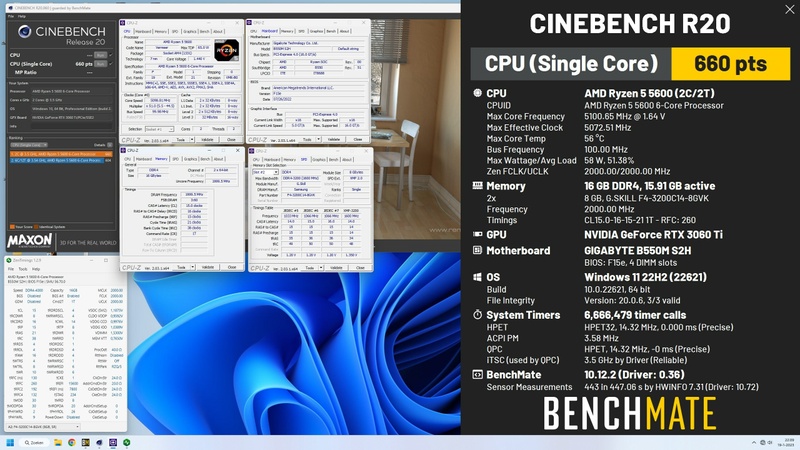This screenshot has height=450, width=800.
Task: Click the Zoeken search box on the taskbar
Action: (x=34, y=442)
